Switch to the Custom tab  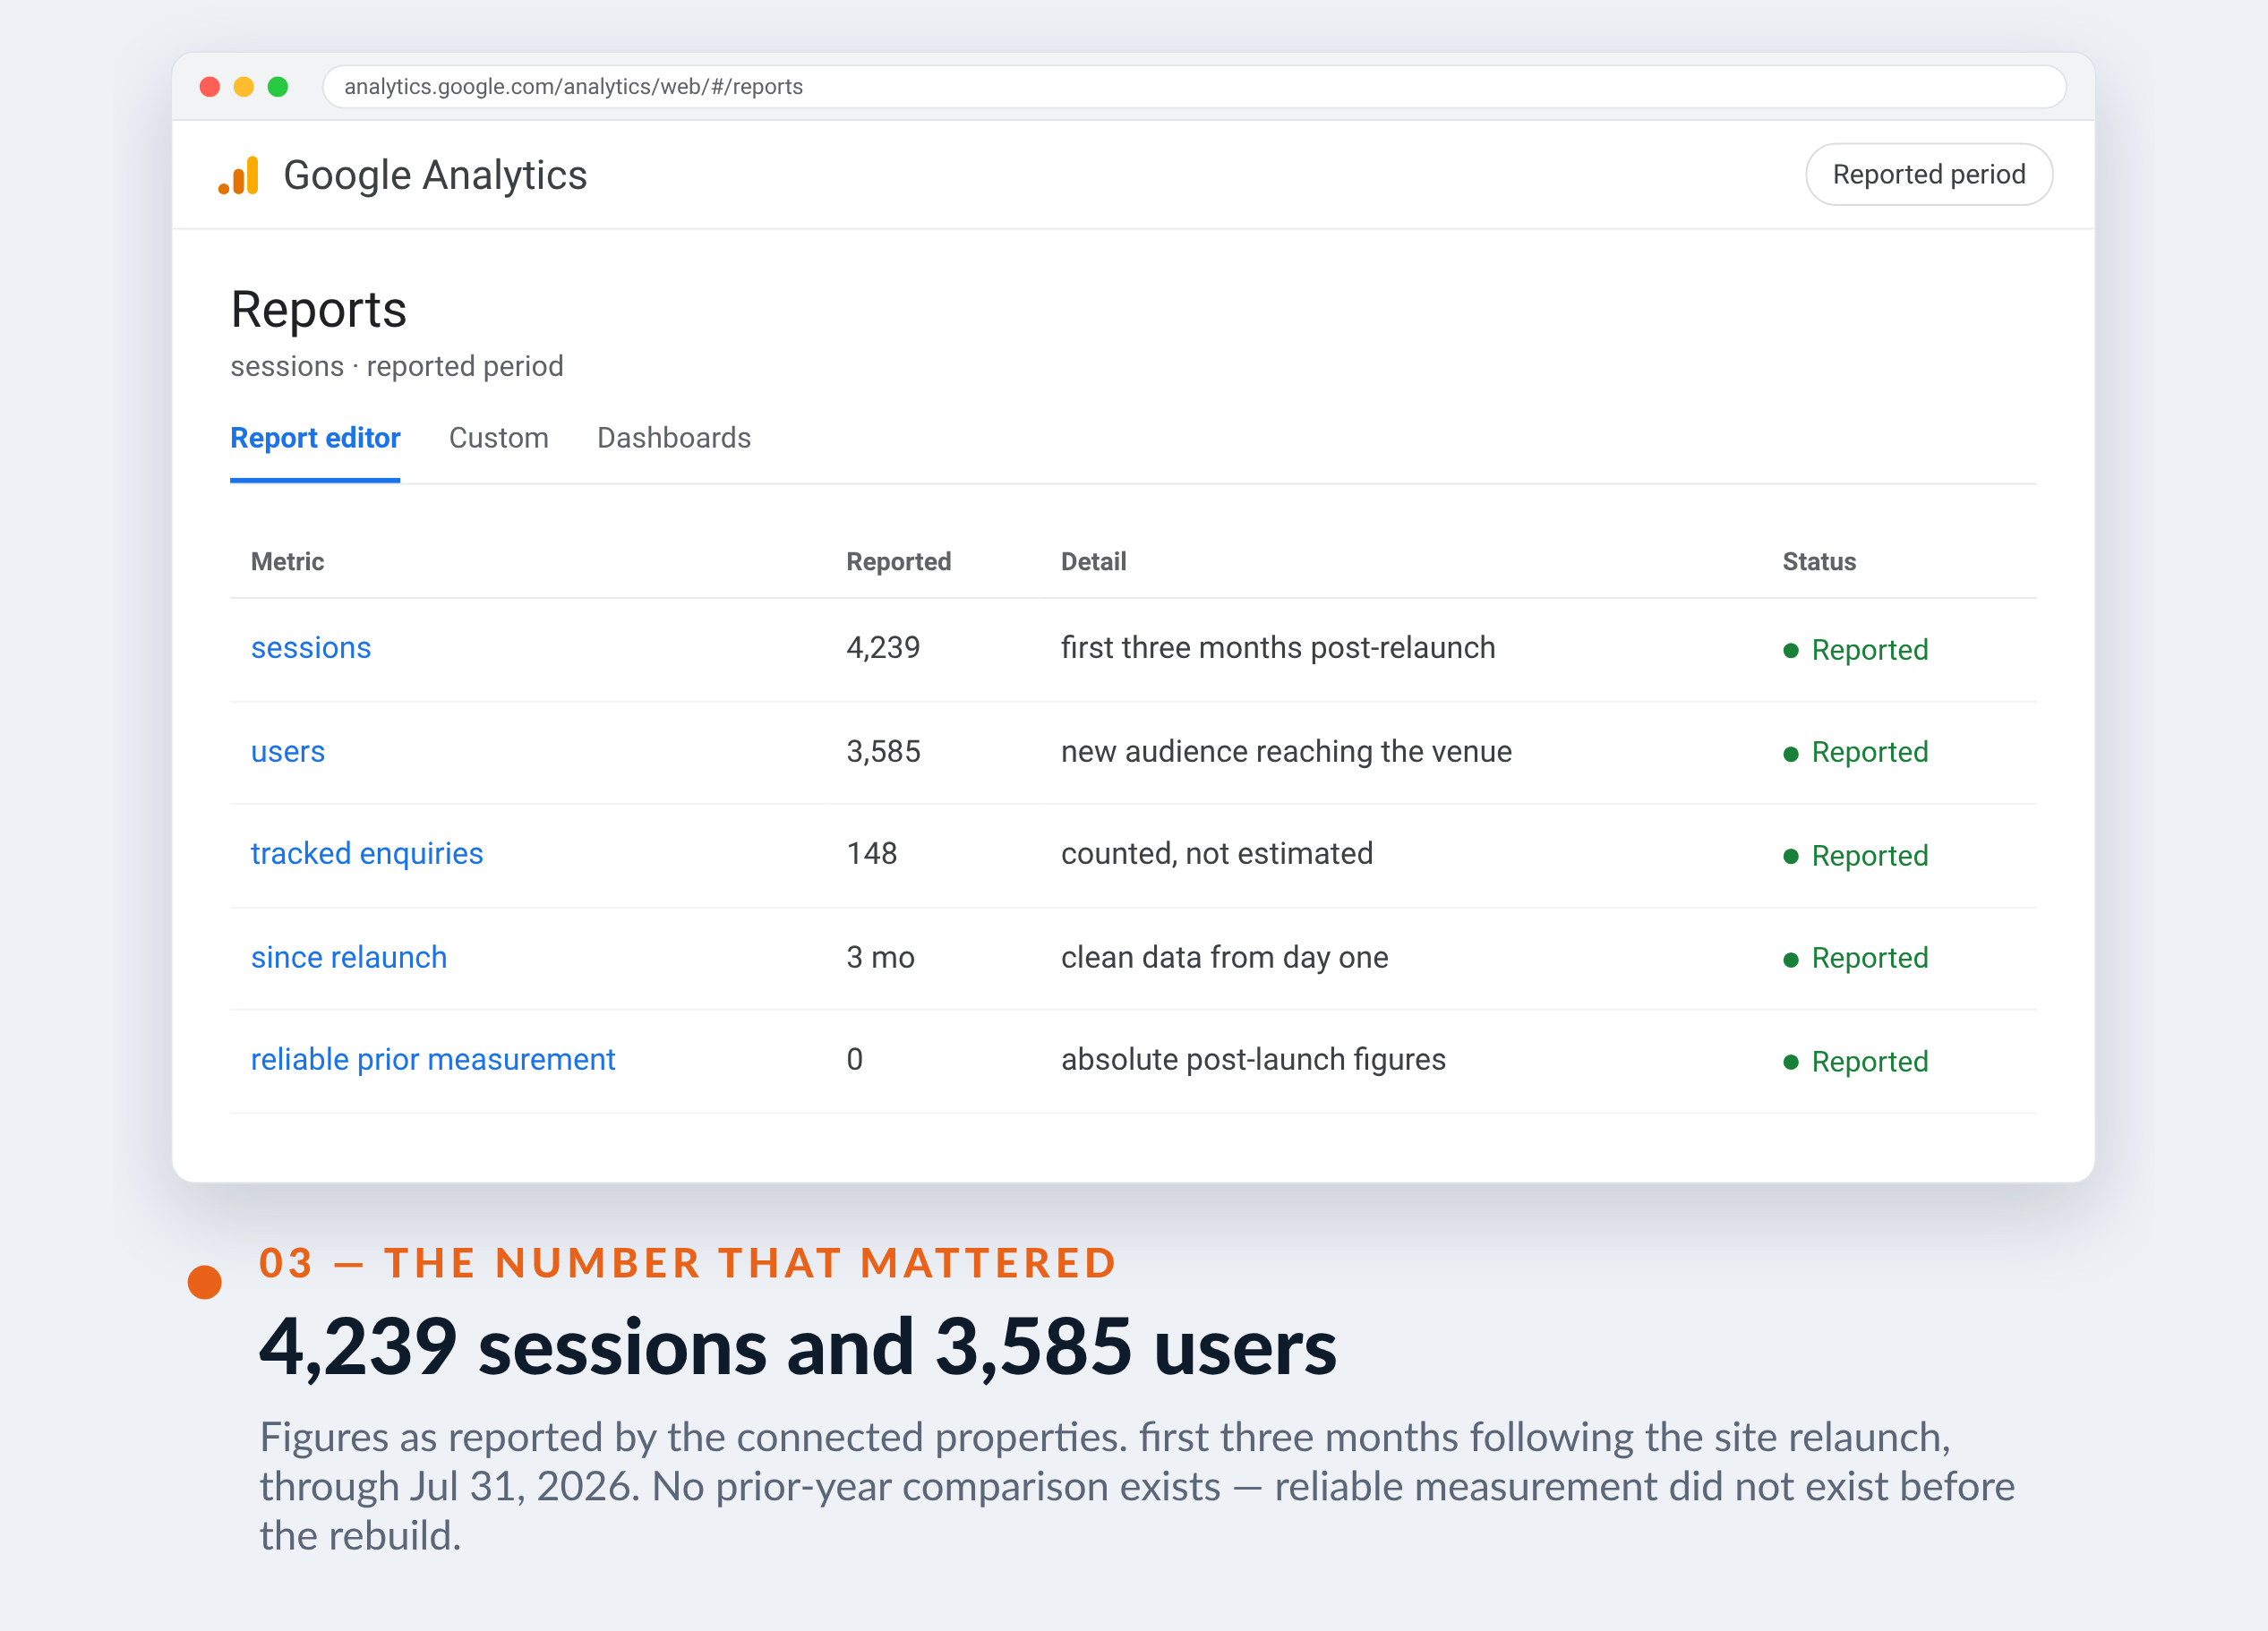pos(498,438)
